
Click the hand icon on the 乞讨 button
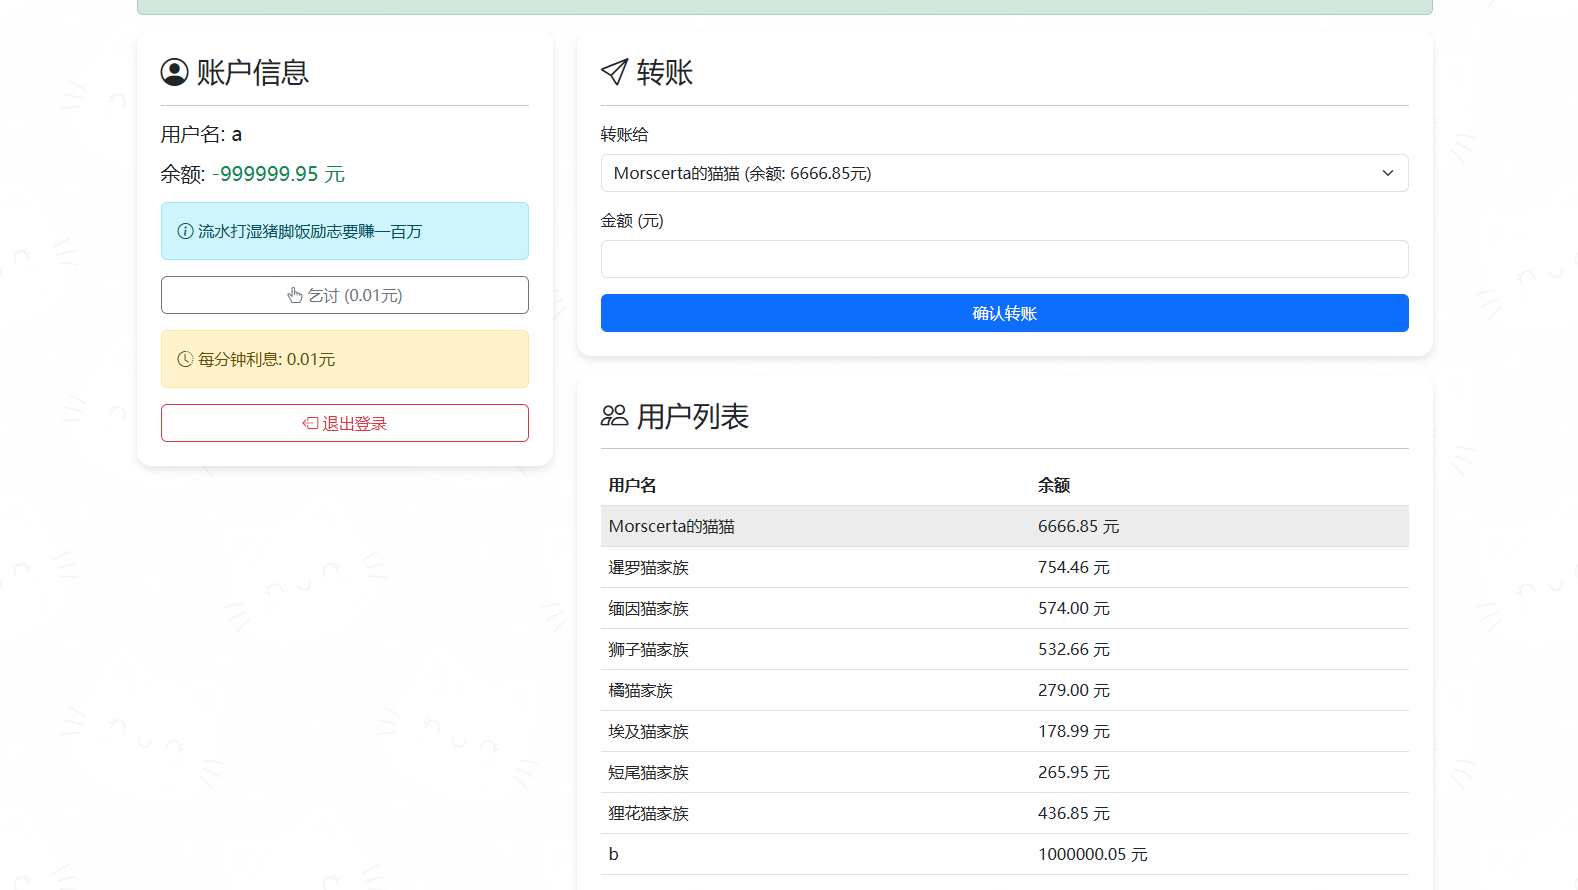295,295
